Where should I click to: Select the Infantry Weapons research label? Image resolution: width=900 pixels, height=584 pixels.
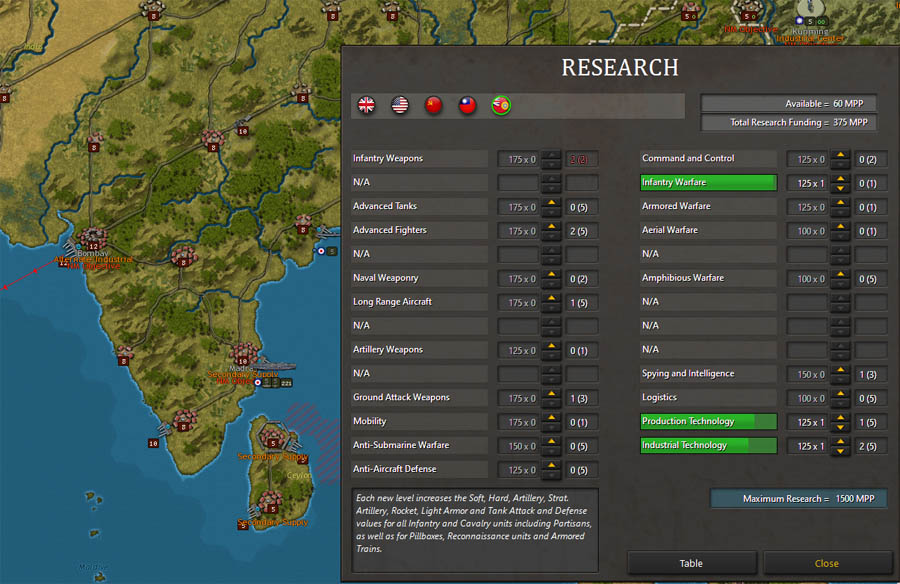419,158
